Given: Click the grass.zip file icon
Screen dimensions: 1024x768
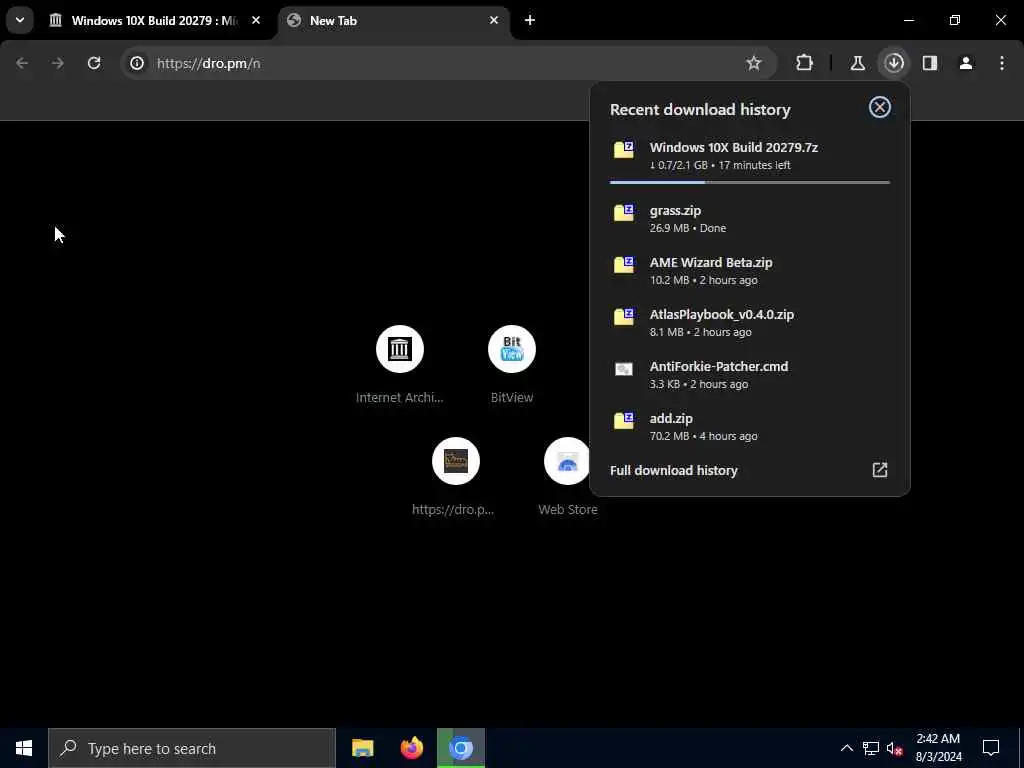Looking at the screenshot, I should pos(624,212).
